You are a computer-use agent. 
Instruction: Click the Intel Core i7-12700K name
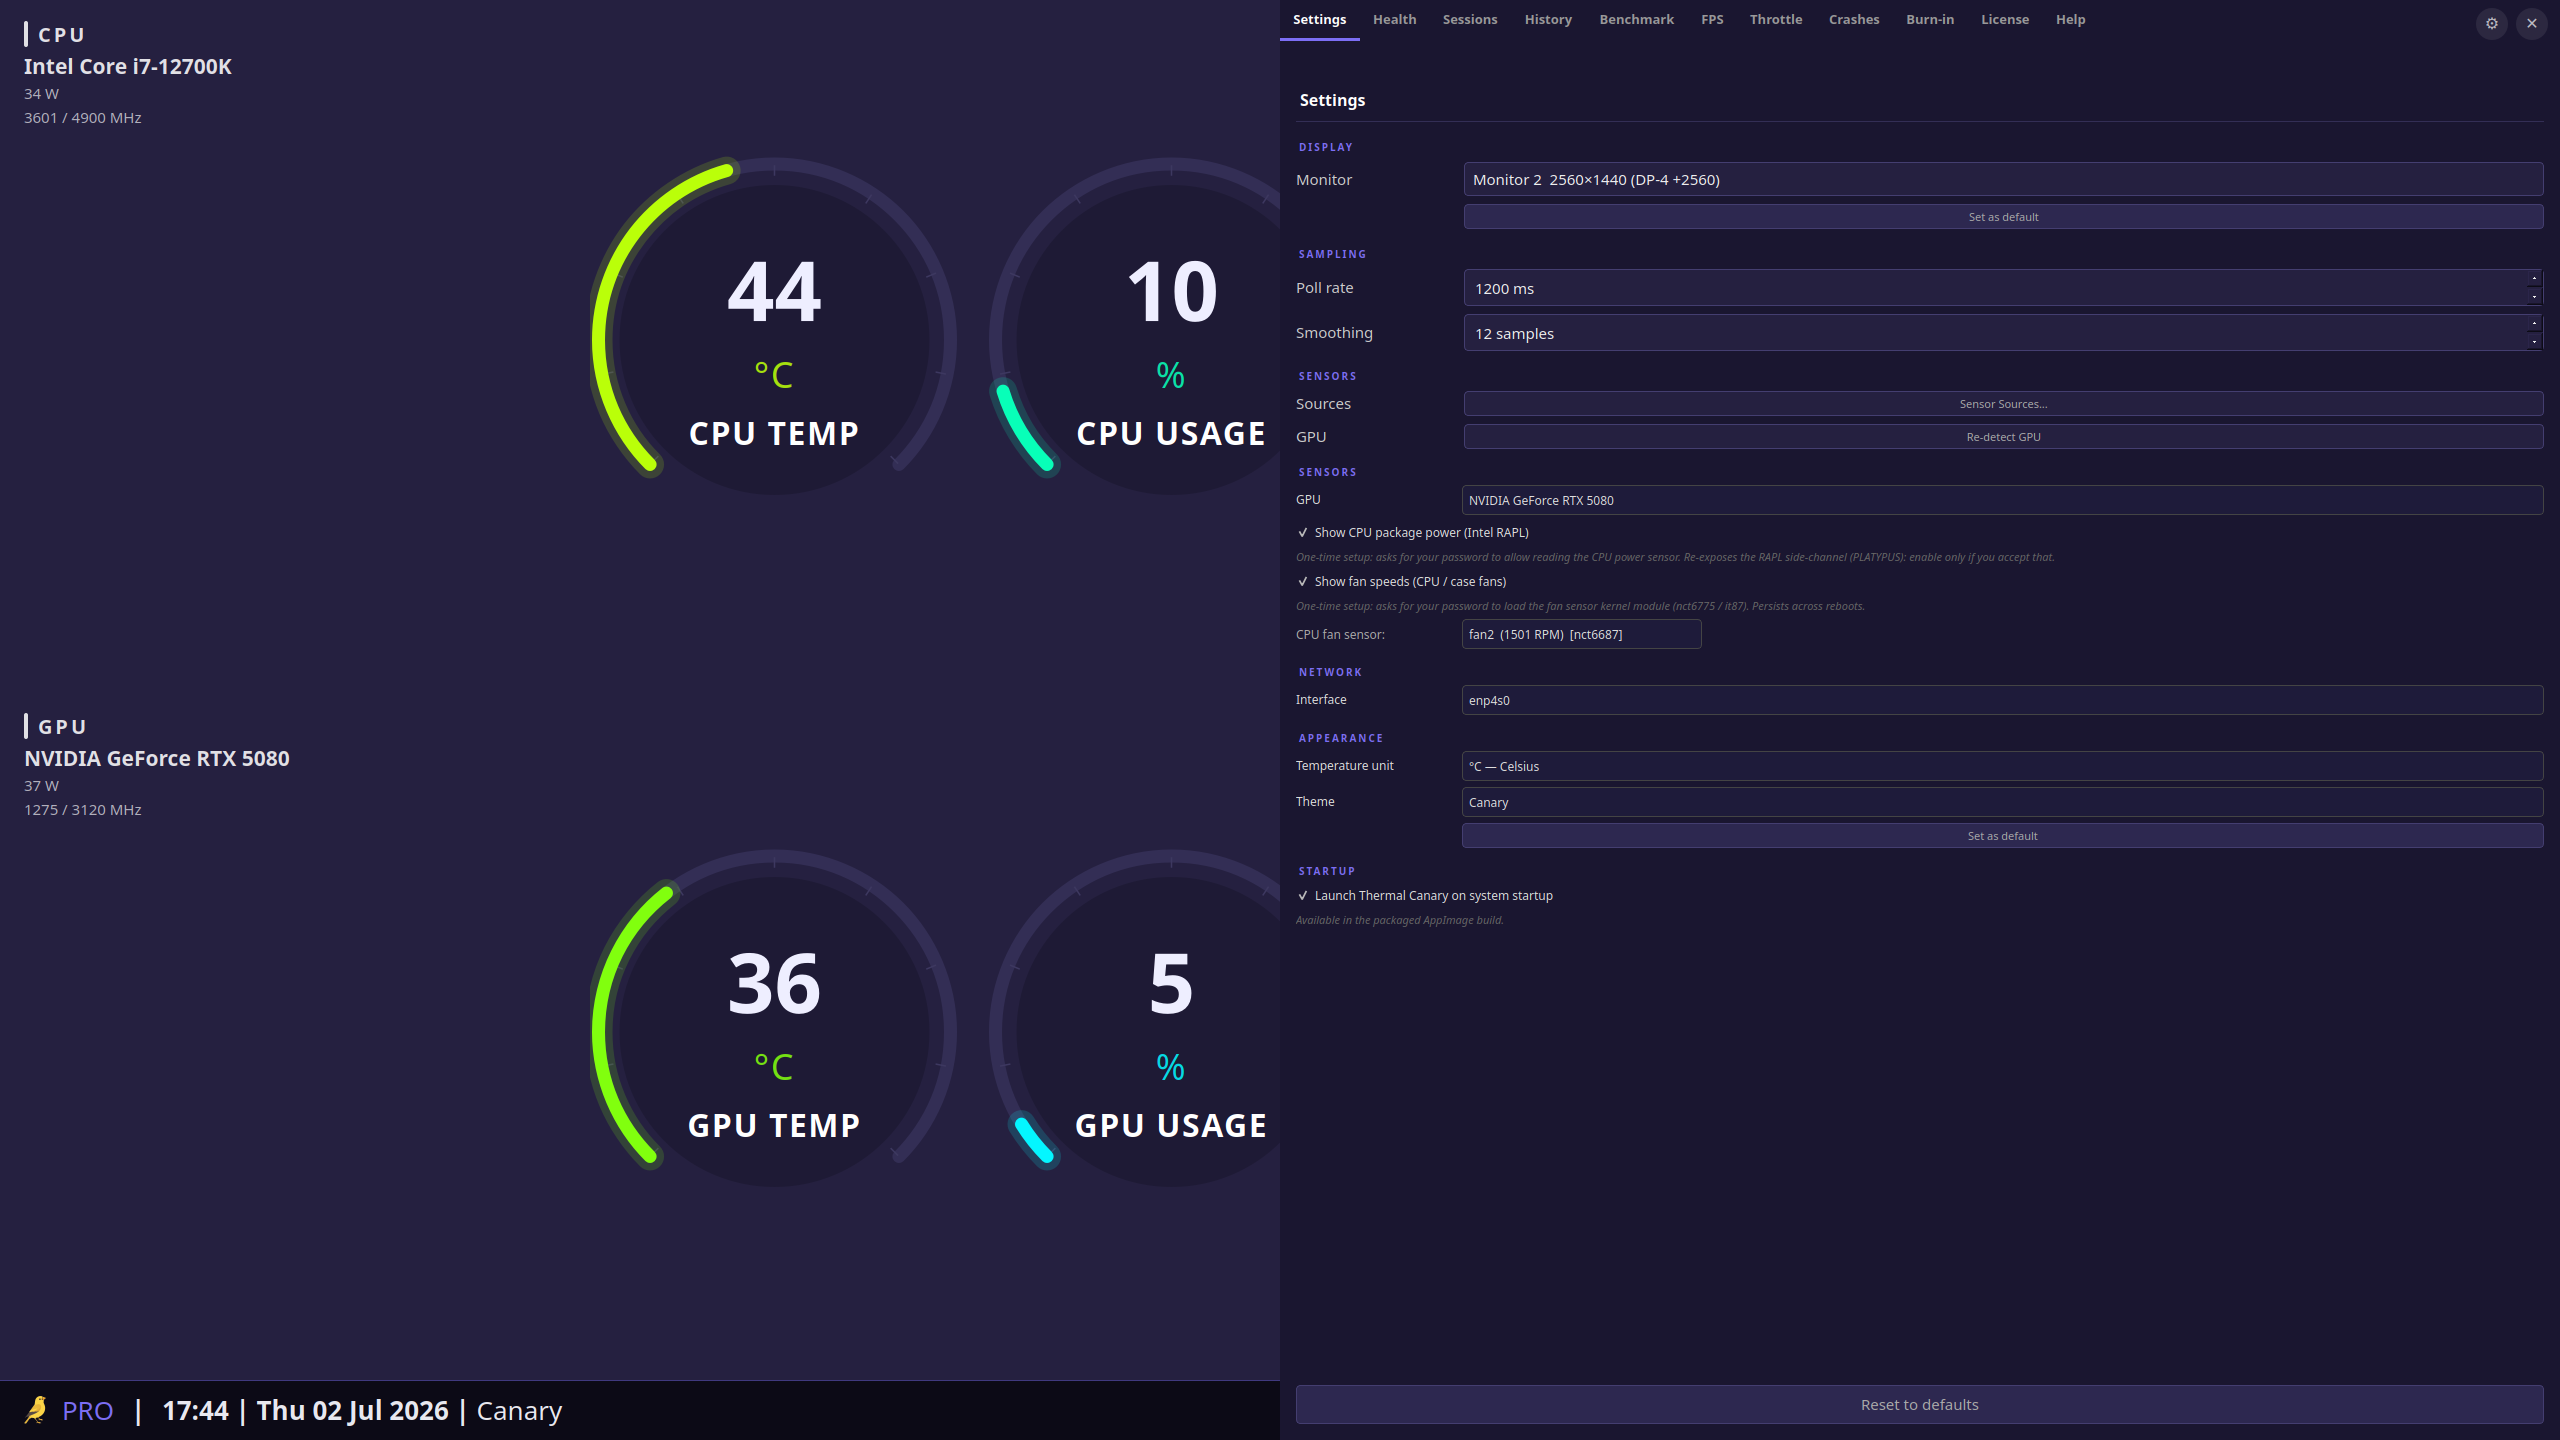(x=128, y=67)
